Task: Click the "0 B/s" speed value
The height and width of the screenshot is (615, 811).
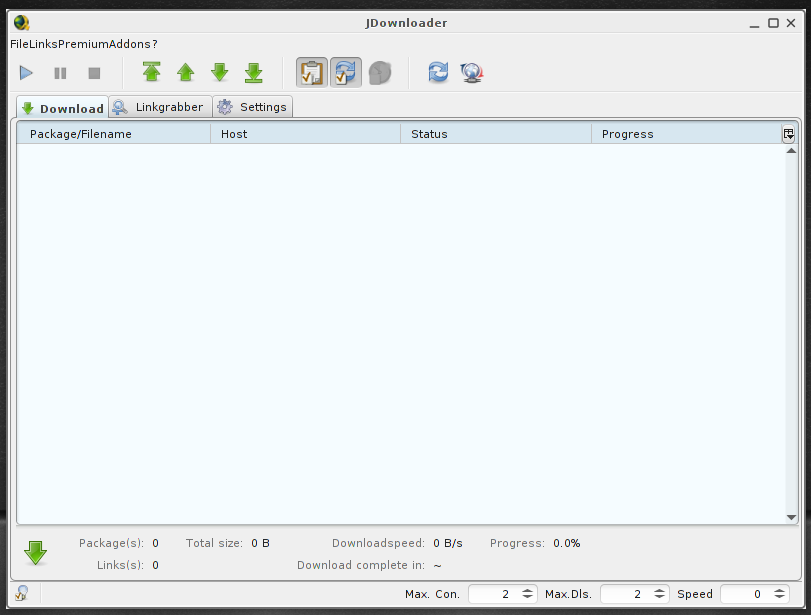Action: (x=448, y=543)
